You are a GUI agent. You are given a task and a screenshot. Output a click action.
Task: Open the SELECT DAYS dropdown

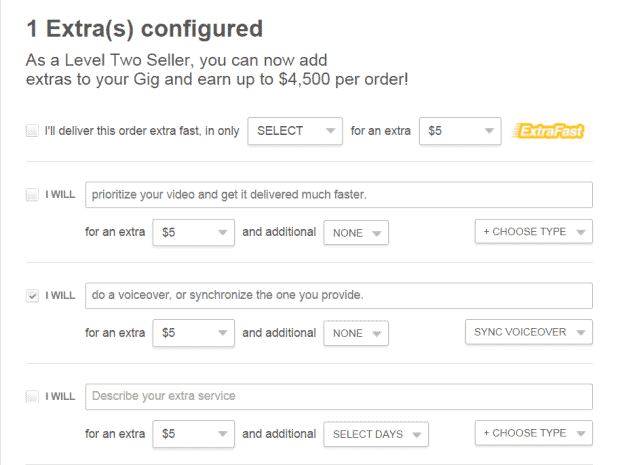376,434
